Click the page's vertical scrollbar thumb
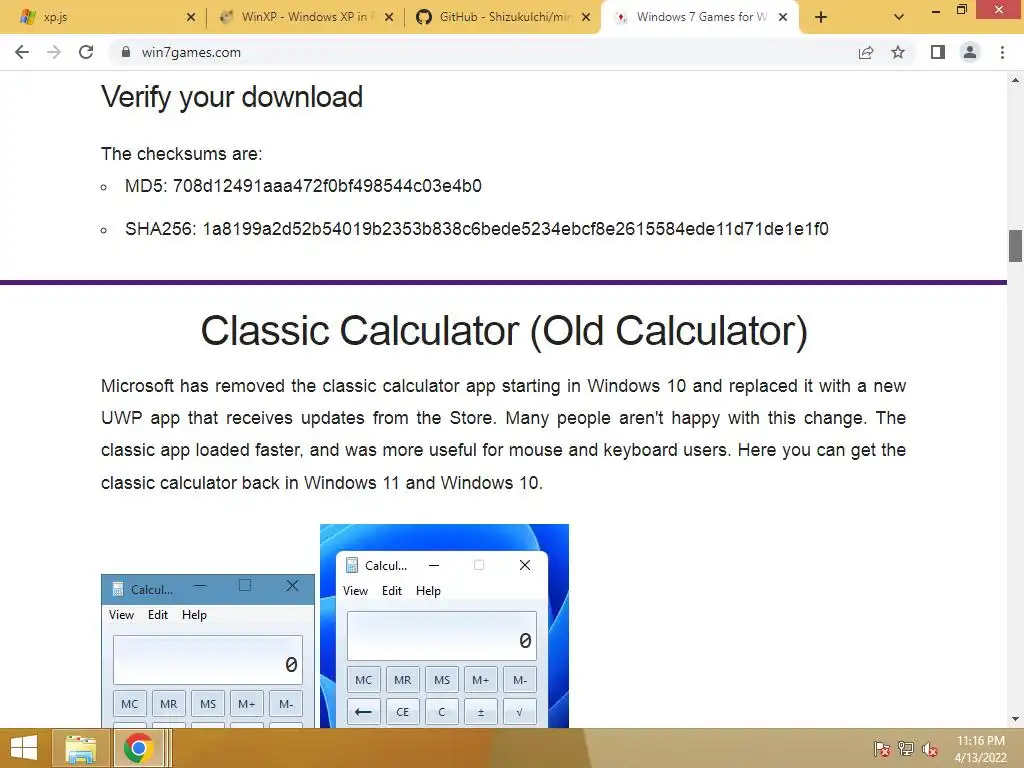Image resolution: width=1024 pixels, height=768 pixels. click(x=1015, y=246)
